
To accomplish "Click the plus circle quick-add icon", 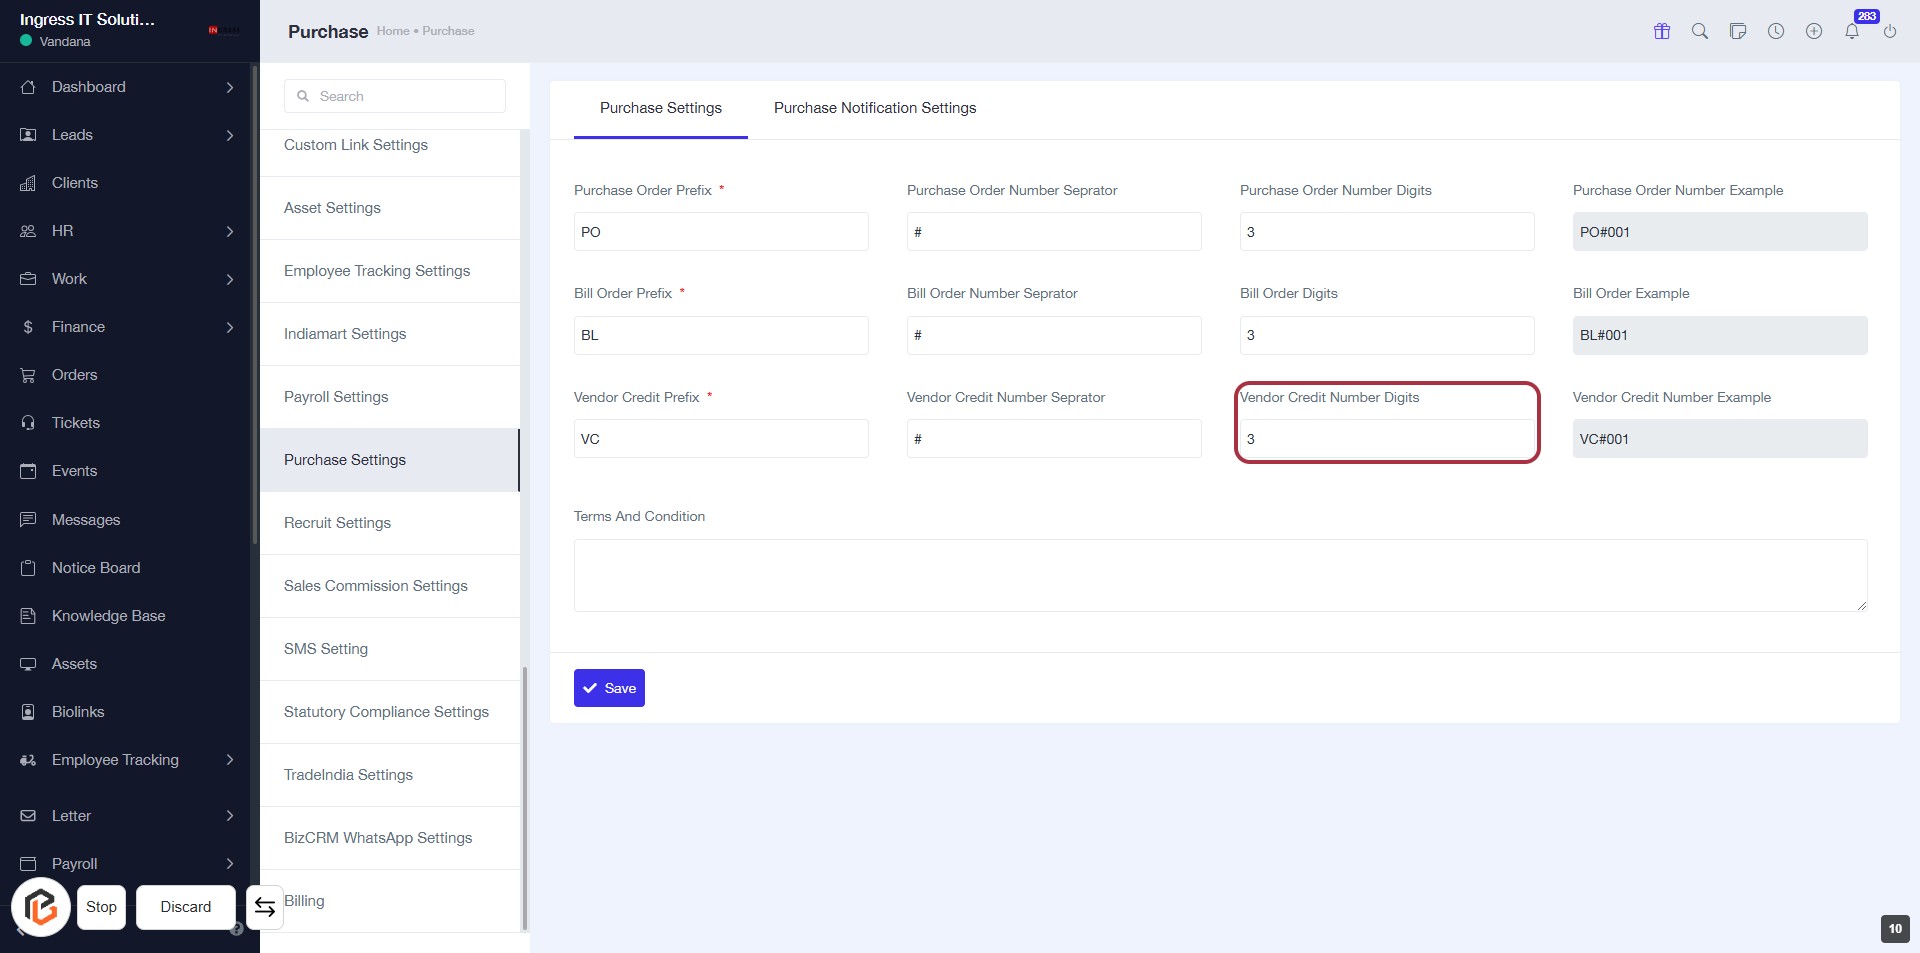I will (1814, 31).
